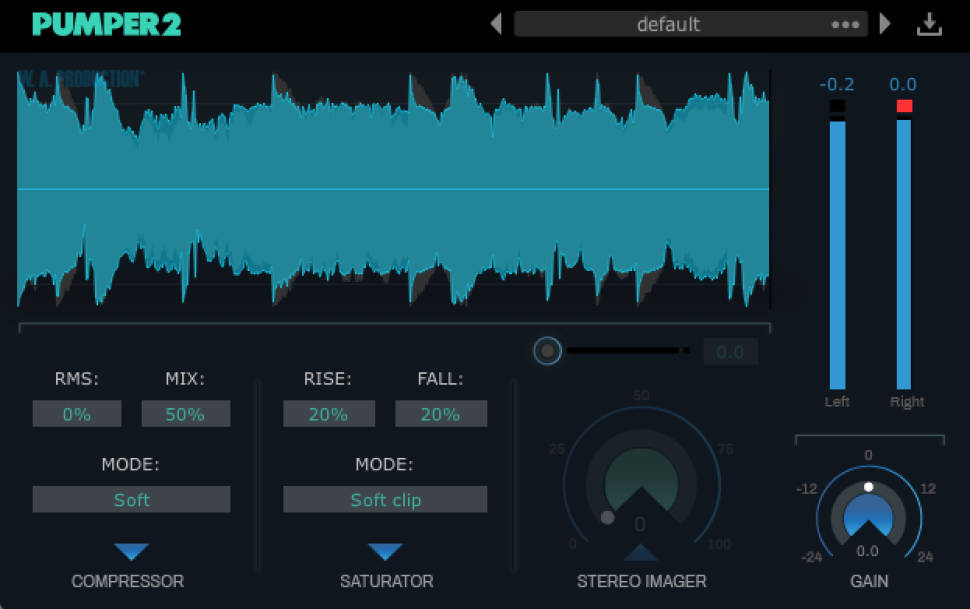
Task: Click the Left channel clip indicator
Action: 837,106
